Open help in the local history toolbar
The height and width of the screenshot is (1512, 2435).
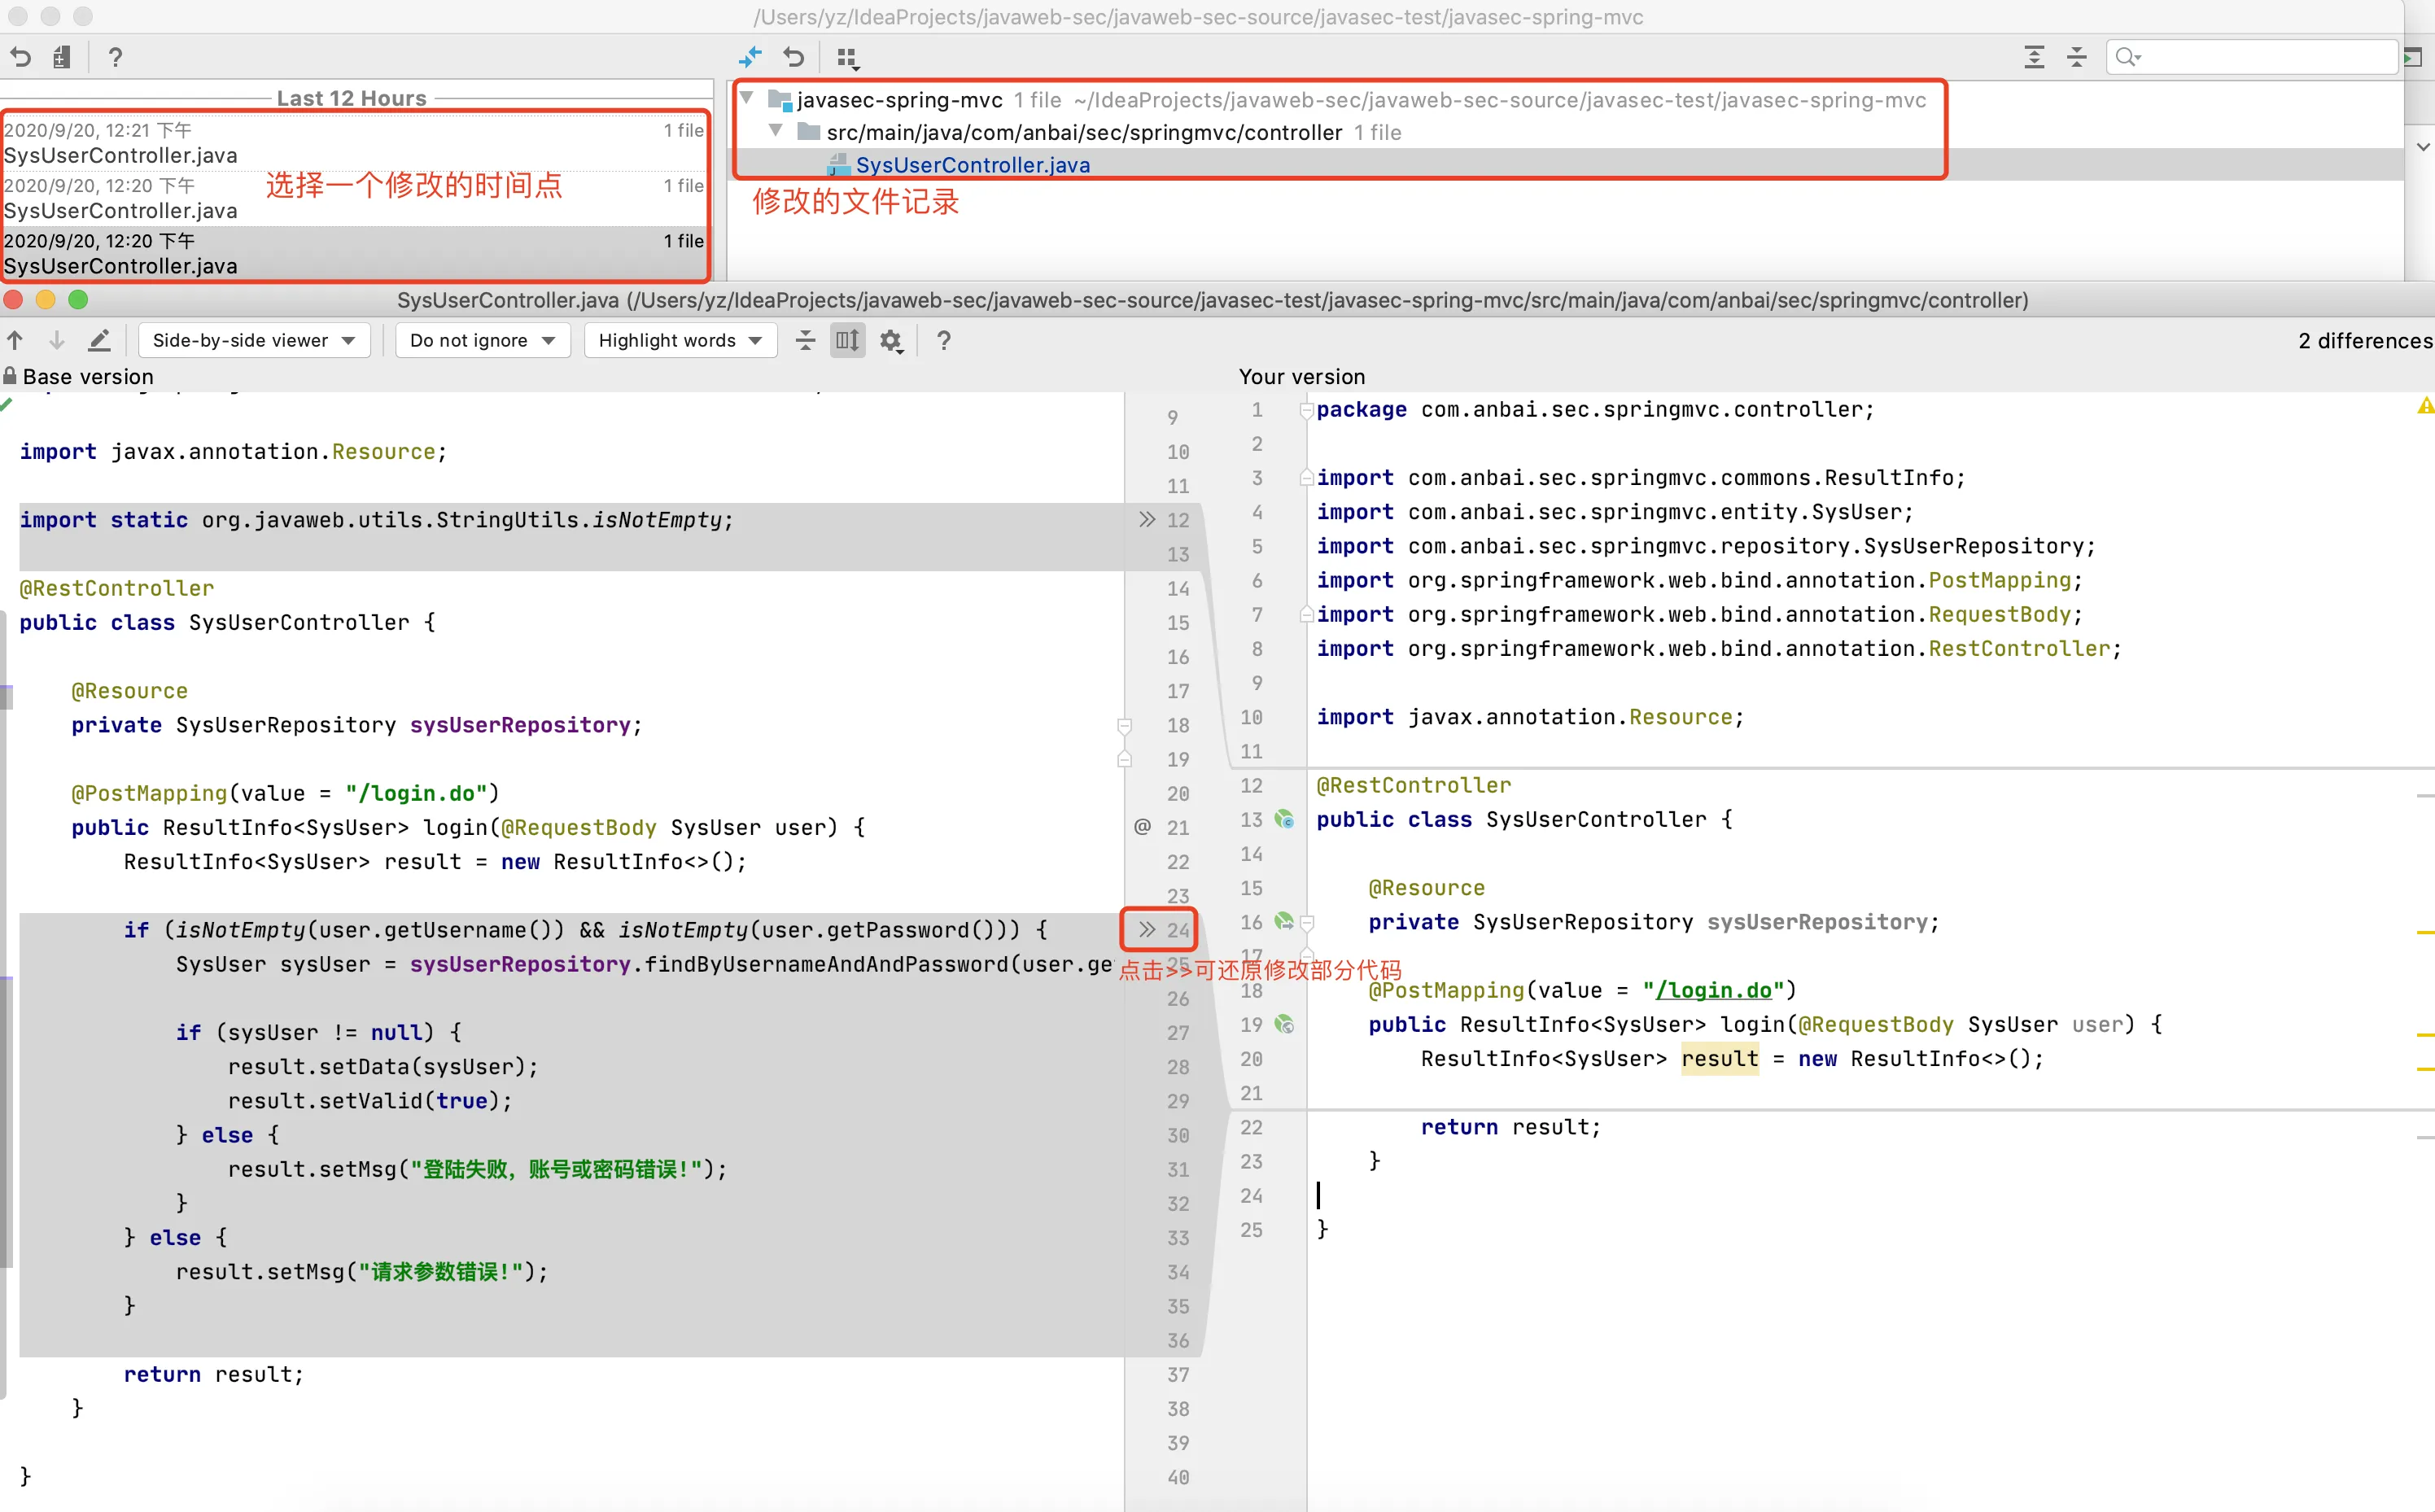point(115,57)
